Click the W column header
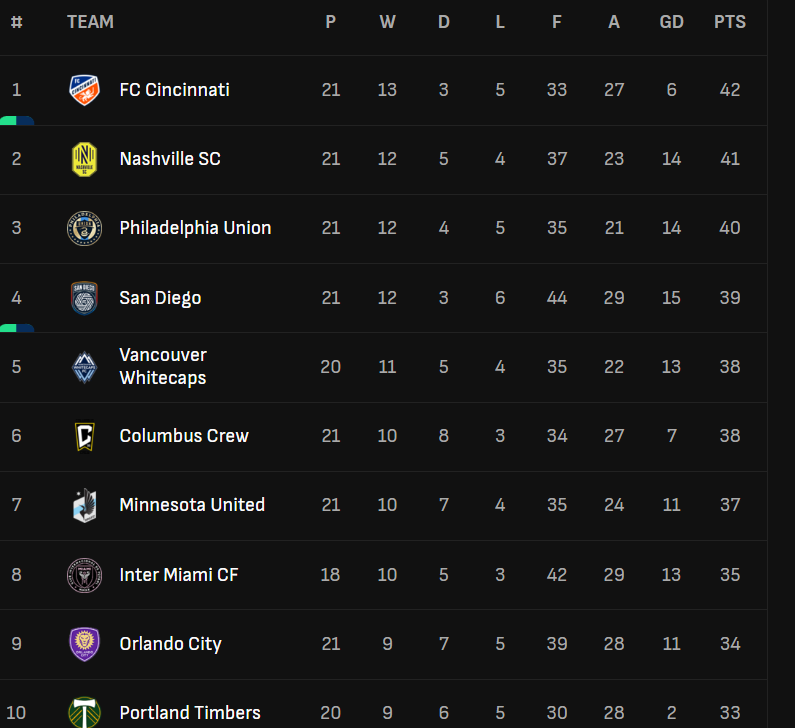Image resolution: width=795 pixels, height=728 pixels. tap(387, 22)
